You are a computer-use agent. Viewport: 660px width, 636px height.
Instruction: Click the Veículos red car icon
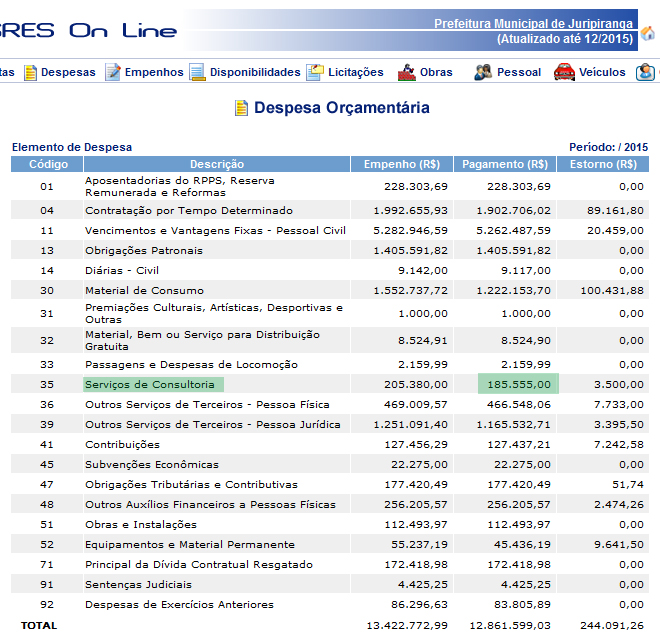click(564, 72)
